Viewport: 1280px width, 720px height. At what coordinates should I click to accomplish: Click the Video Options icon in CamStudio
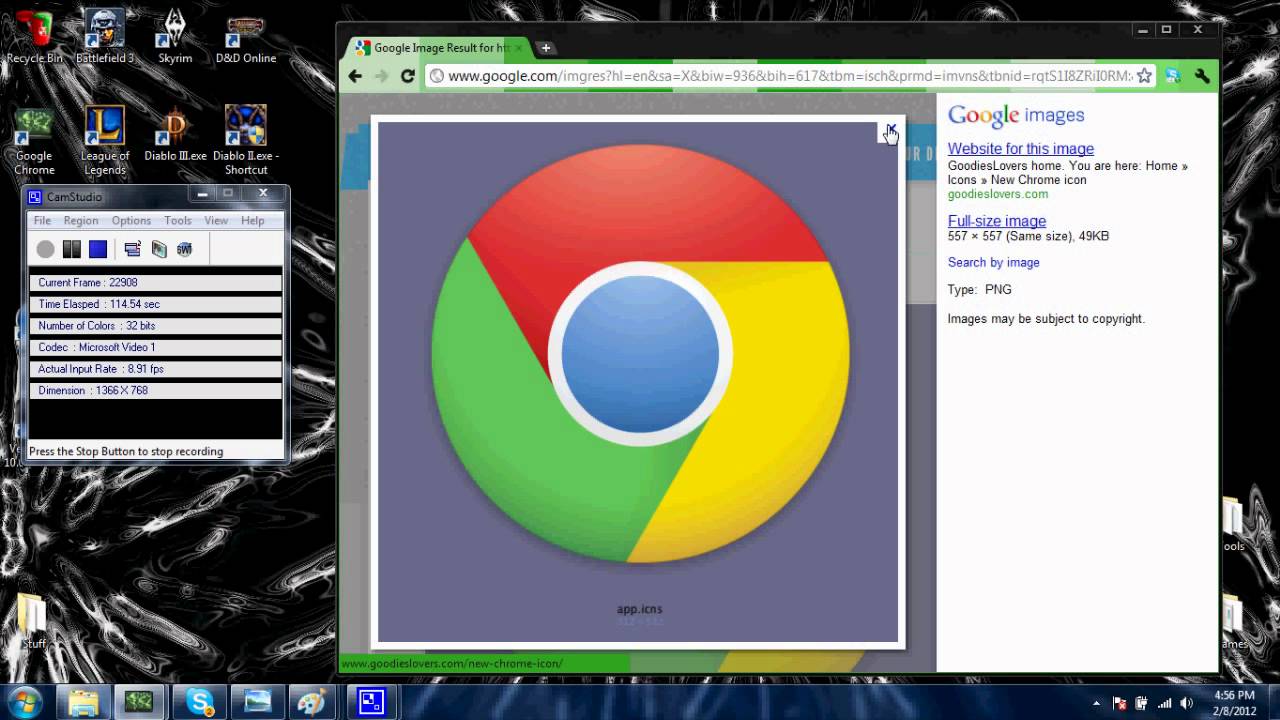point(159,249)
